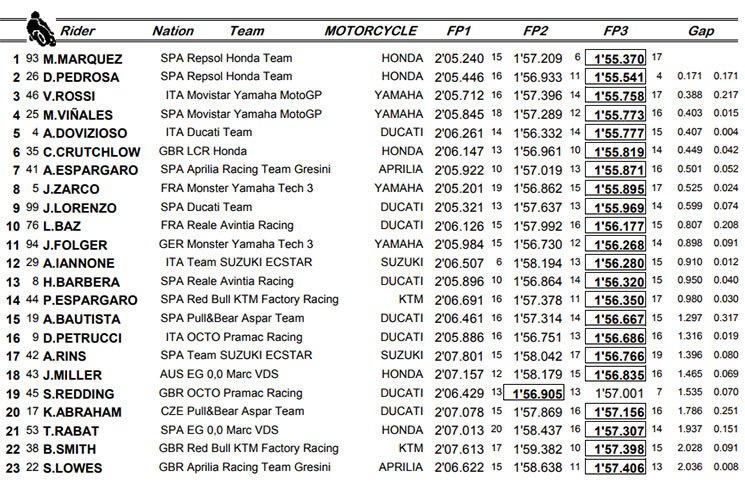Click the Rider column header
This screenshot has width=745, height=483.
click(77, 31)
